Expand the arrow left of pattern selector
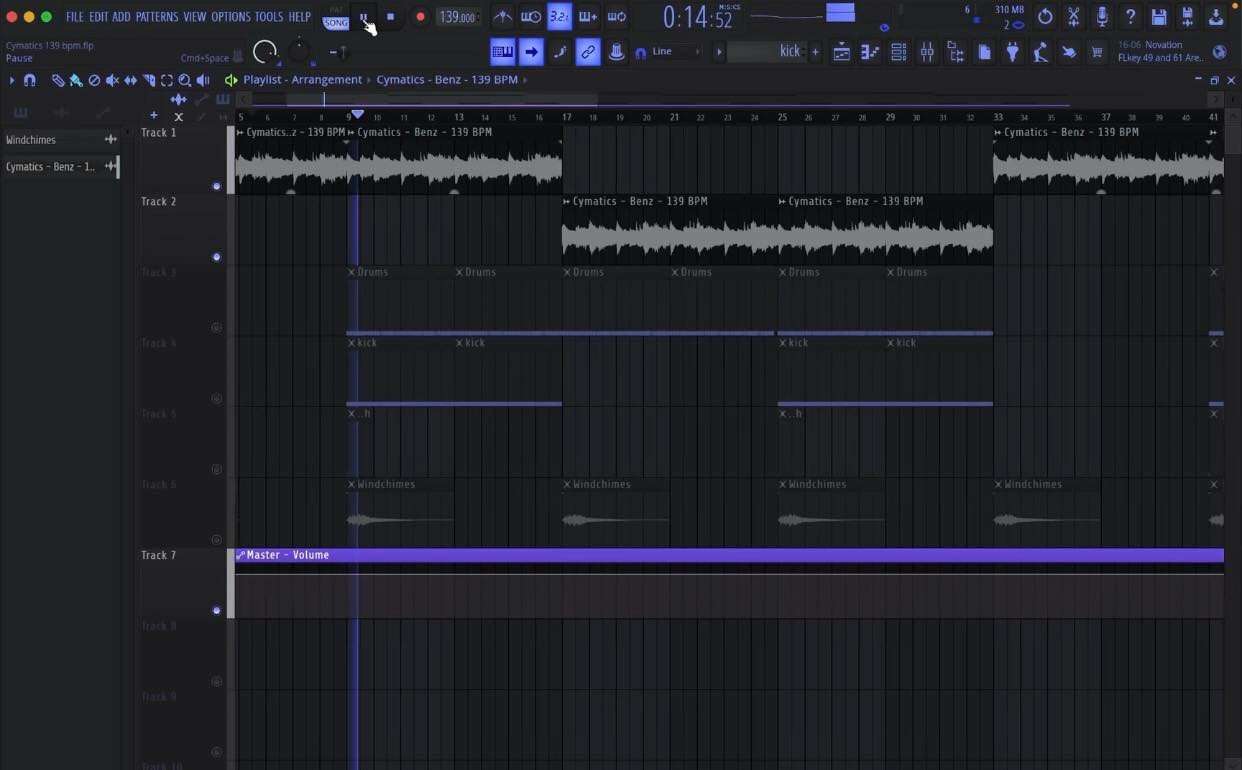This screenshot has width=1242, height=770. [x=718, y=52]
